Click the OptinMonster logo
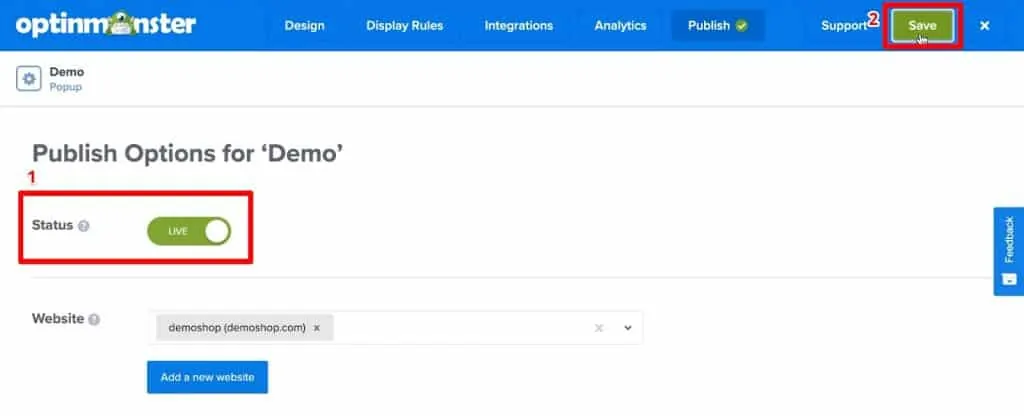This screenshot has width=1024, height=416. [x=106, y=25]
